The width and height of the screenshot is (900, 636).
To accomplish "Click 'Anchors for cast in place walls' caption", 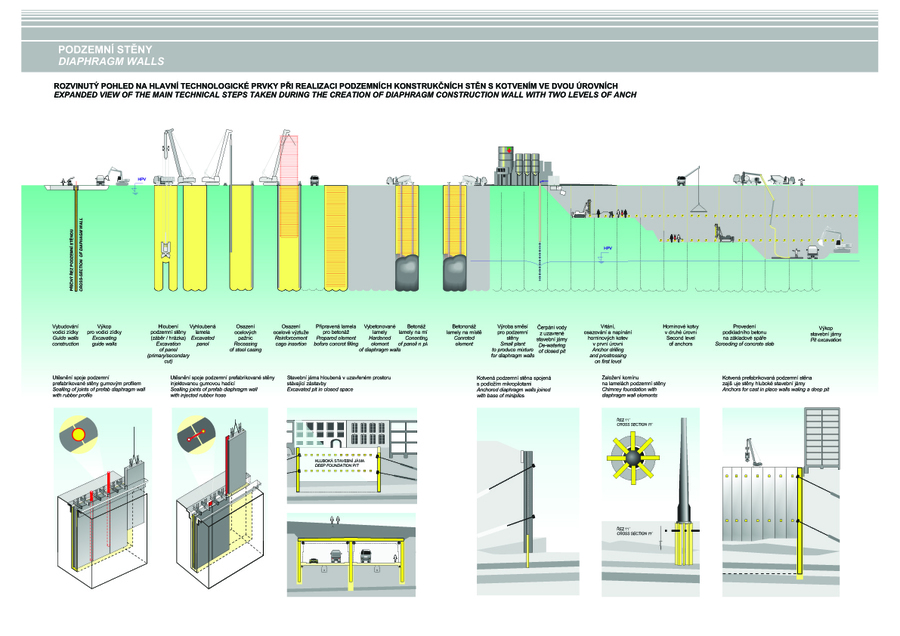I will pyautogui.click(x=776, y=389).
